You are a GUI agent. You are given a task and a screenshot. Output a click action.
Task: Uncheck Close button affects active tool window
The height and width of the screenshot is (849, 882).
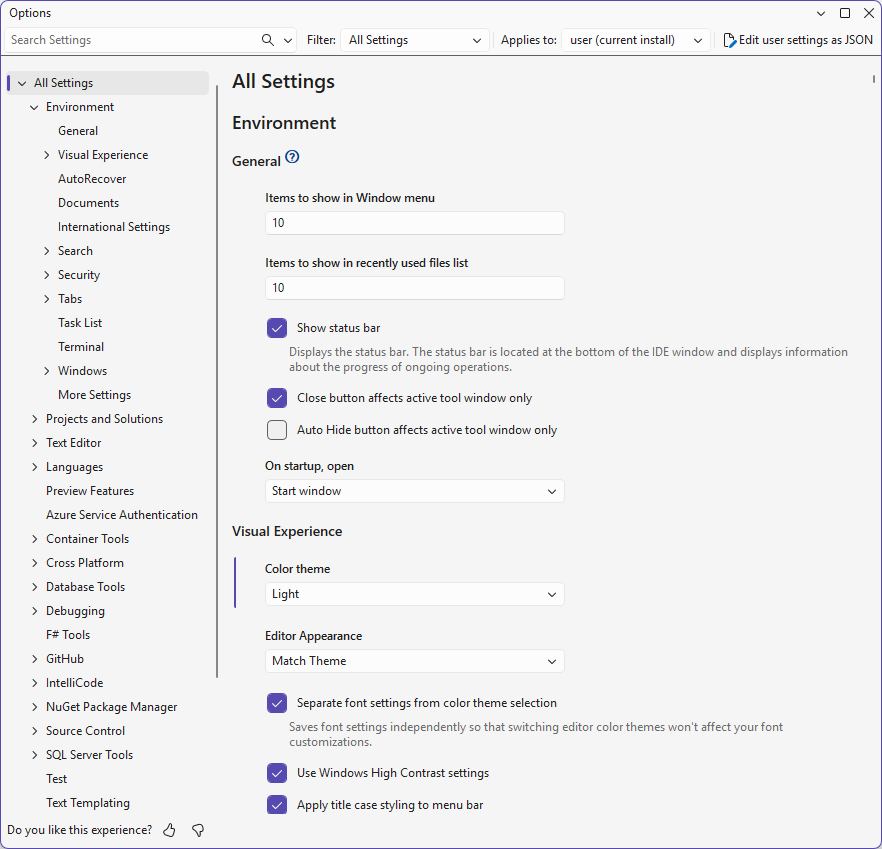click(x=277, y=398)
